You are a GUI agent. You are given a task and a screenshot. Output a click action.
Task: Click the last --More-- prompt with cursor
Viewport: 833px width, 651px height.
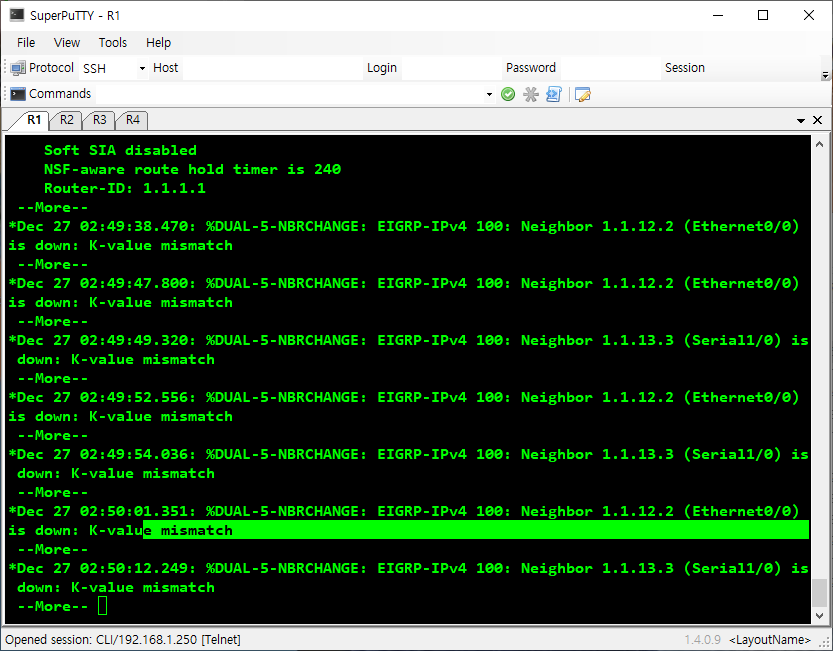click(x=62, y=606)
